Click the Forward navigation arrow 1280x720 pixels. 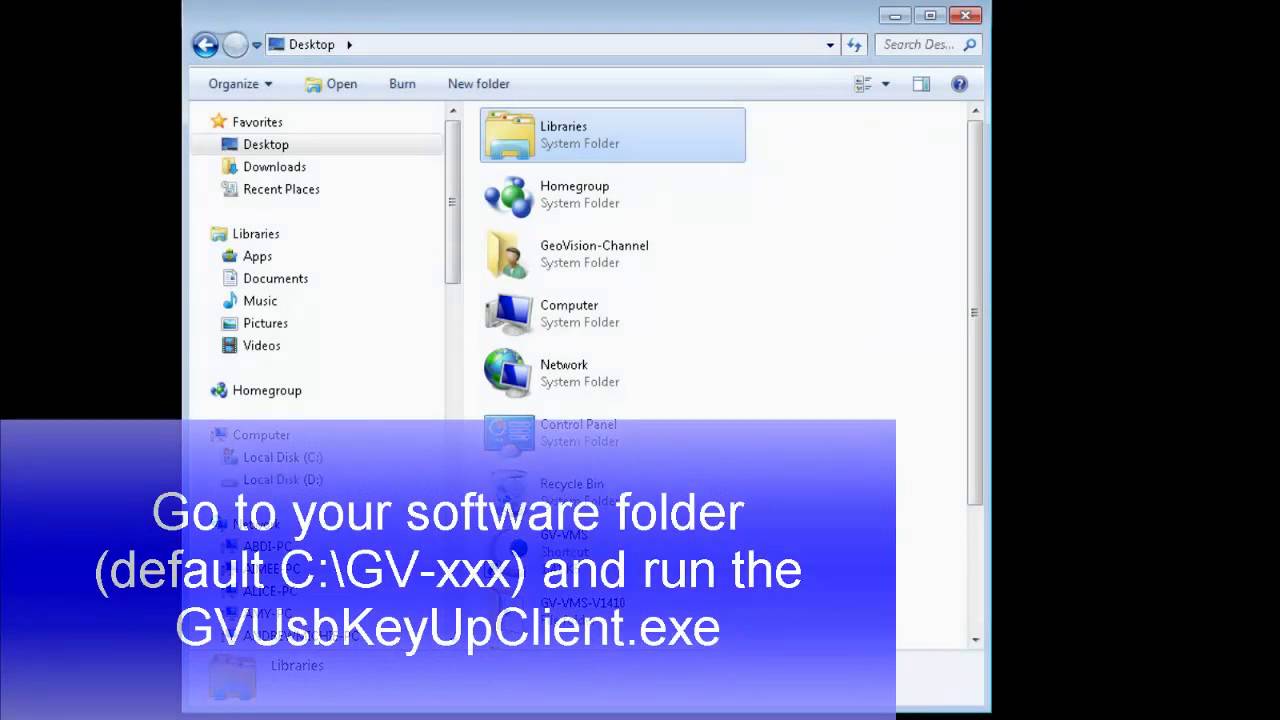click(235, 44)
